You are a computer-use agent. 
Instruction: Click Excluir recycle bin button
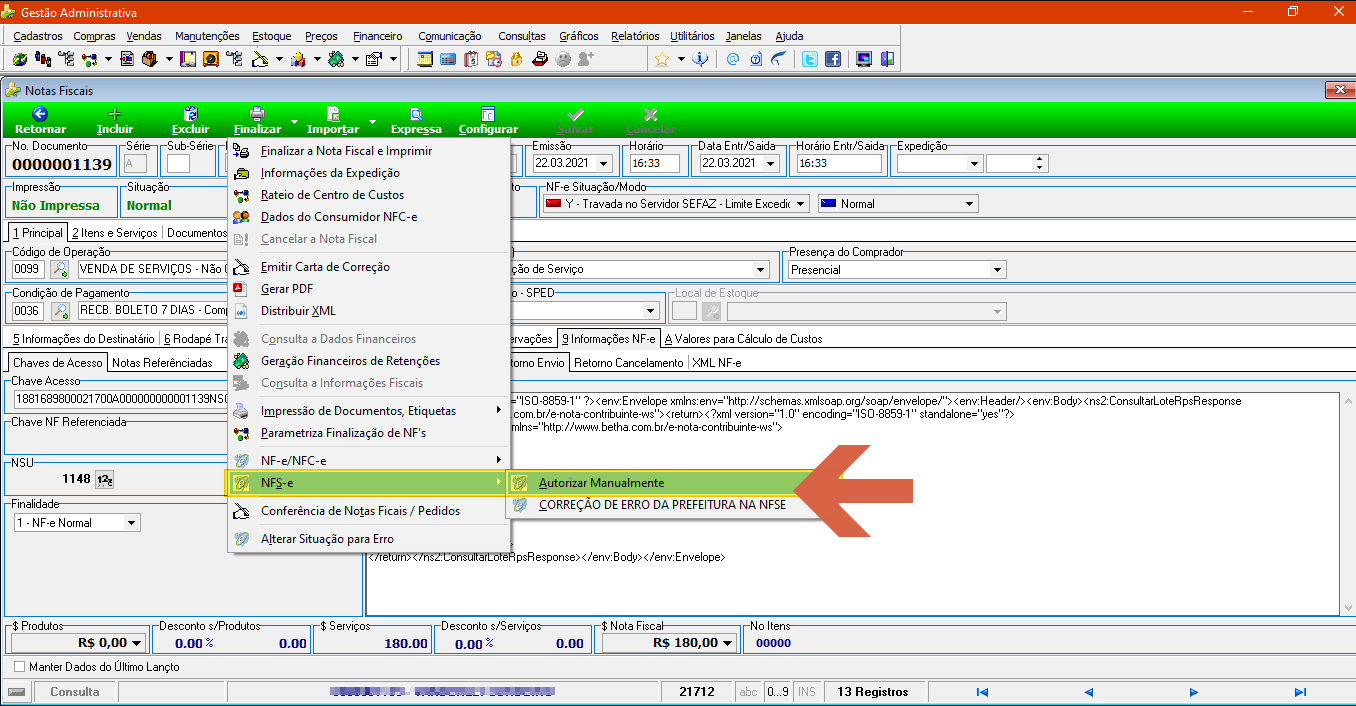point(191,121)
